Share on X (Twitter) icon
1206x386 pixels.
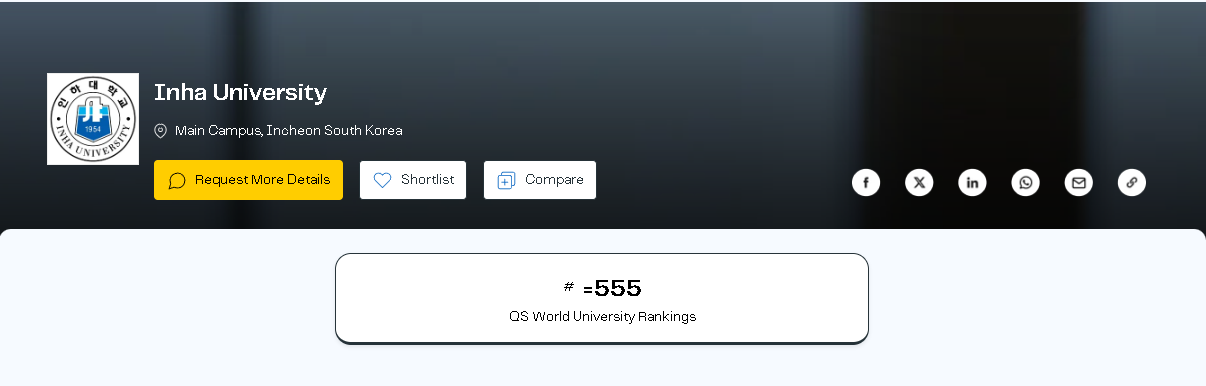[x=919, y=182]
